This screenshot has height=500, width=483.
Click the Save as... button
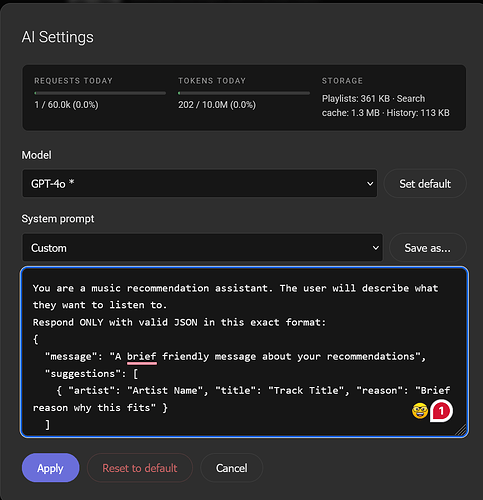click(428, 248)
